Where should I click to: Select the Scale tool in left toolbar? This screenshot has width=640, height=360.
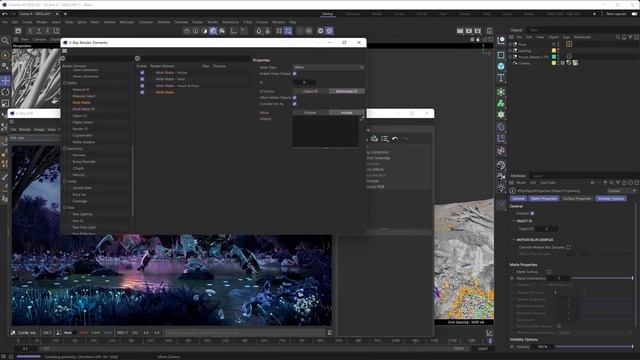(5, 104)
